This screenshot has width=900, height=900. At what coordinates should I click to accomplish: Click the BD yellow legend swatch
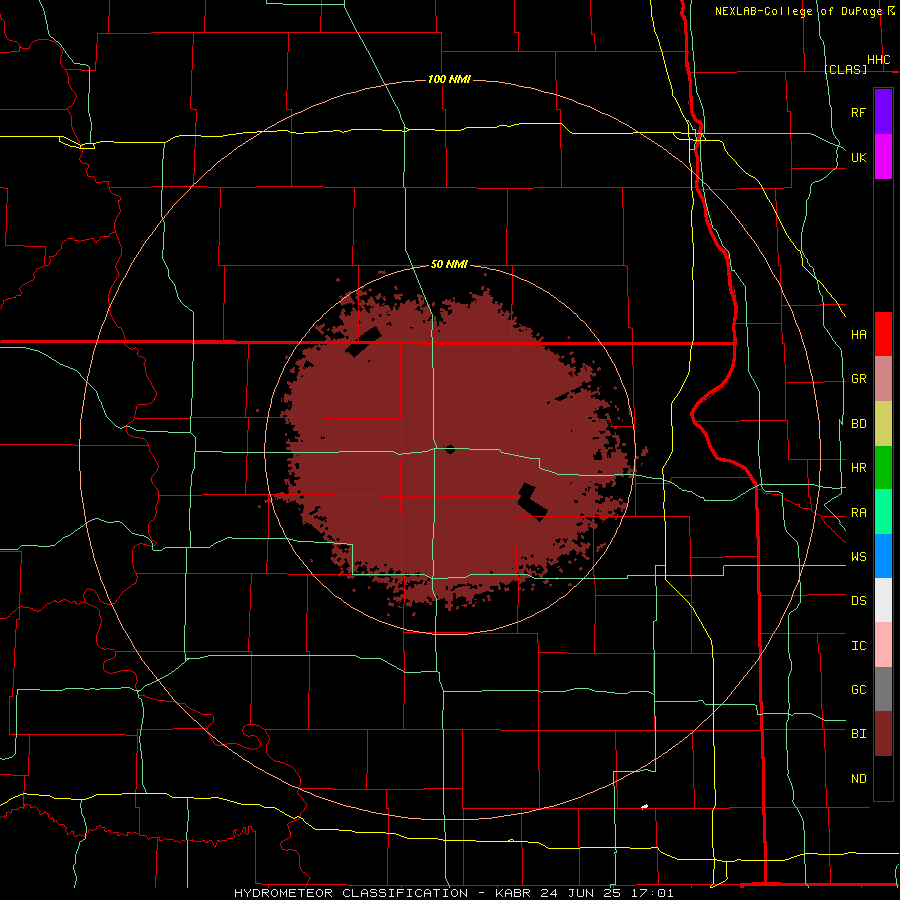click(883, 424)
